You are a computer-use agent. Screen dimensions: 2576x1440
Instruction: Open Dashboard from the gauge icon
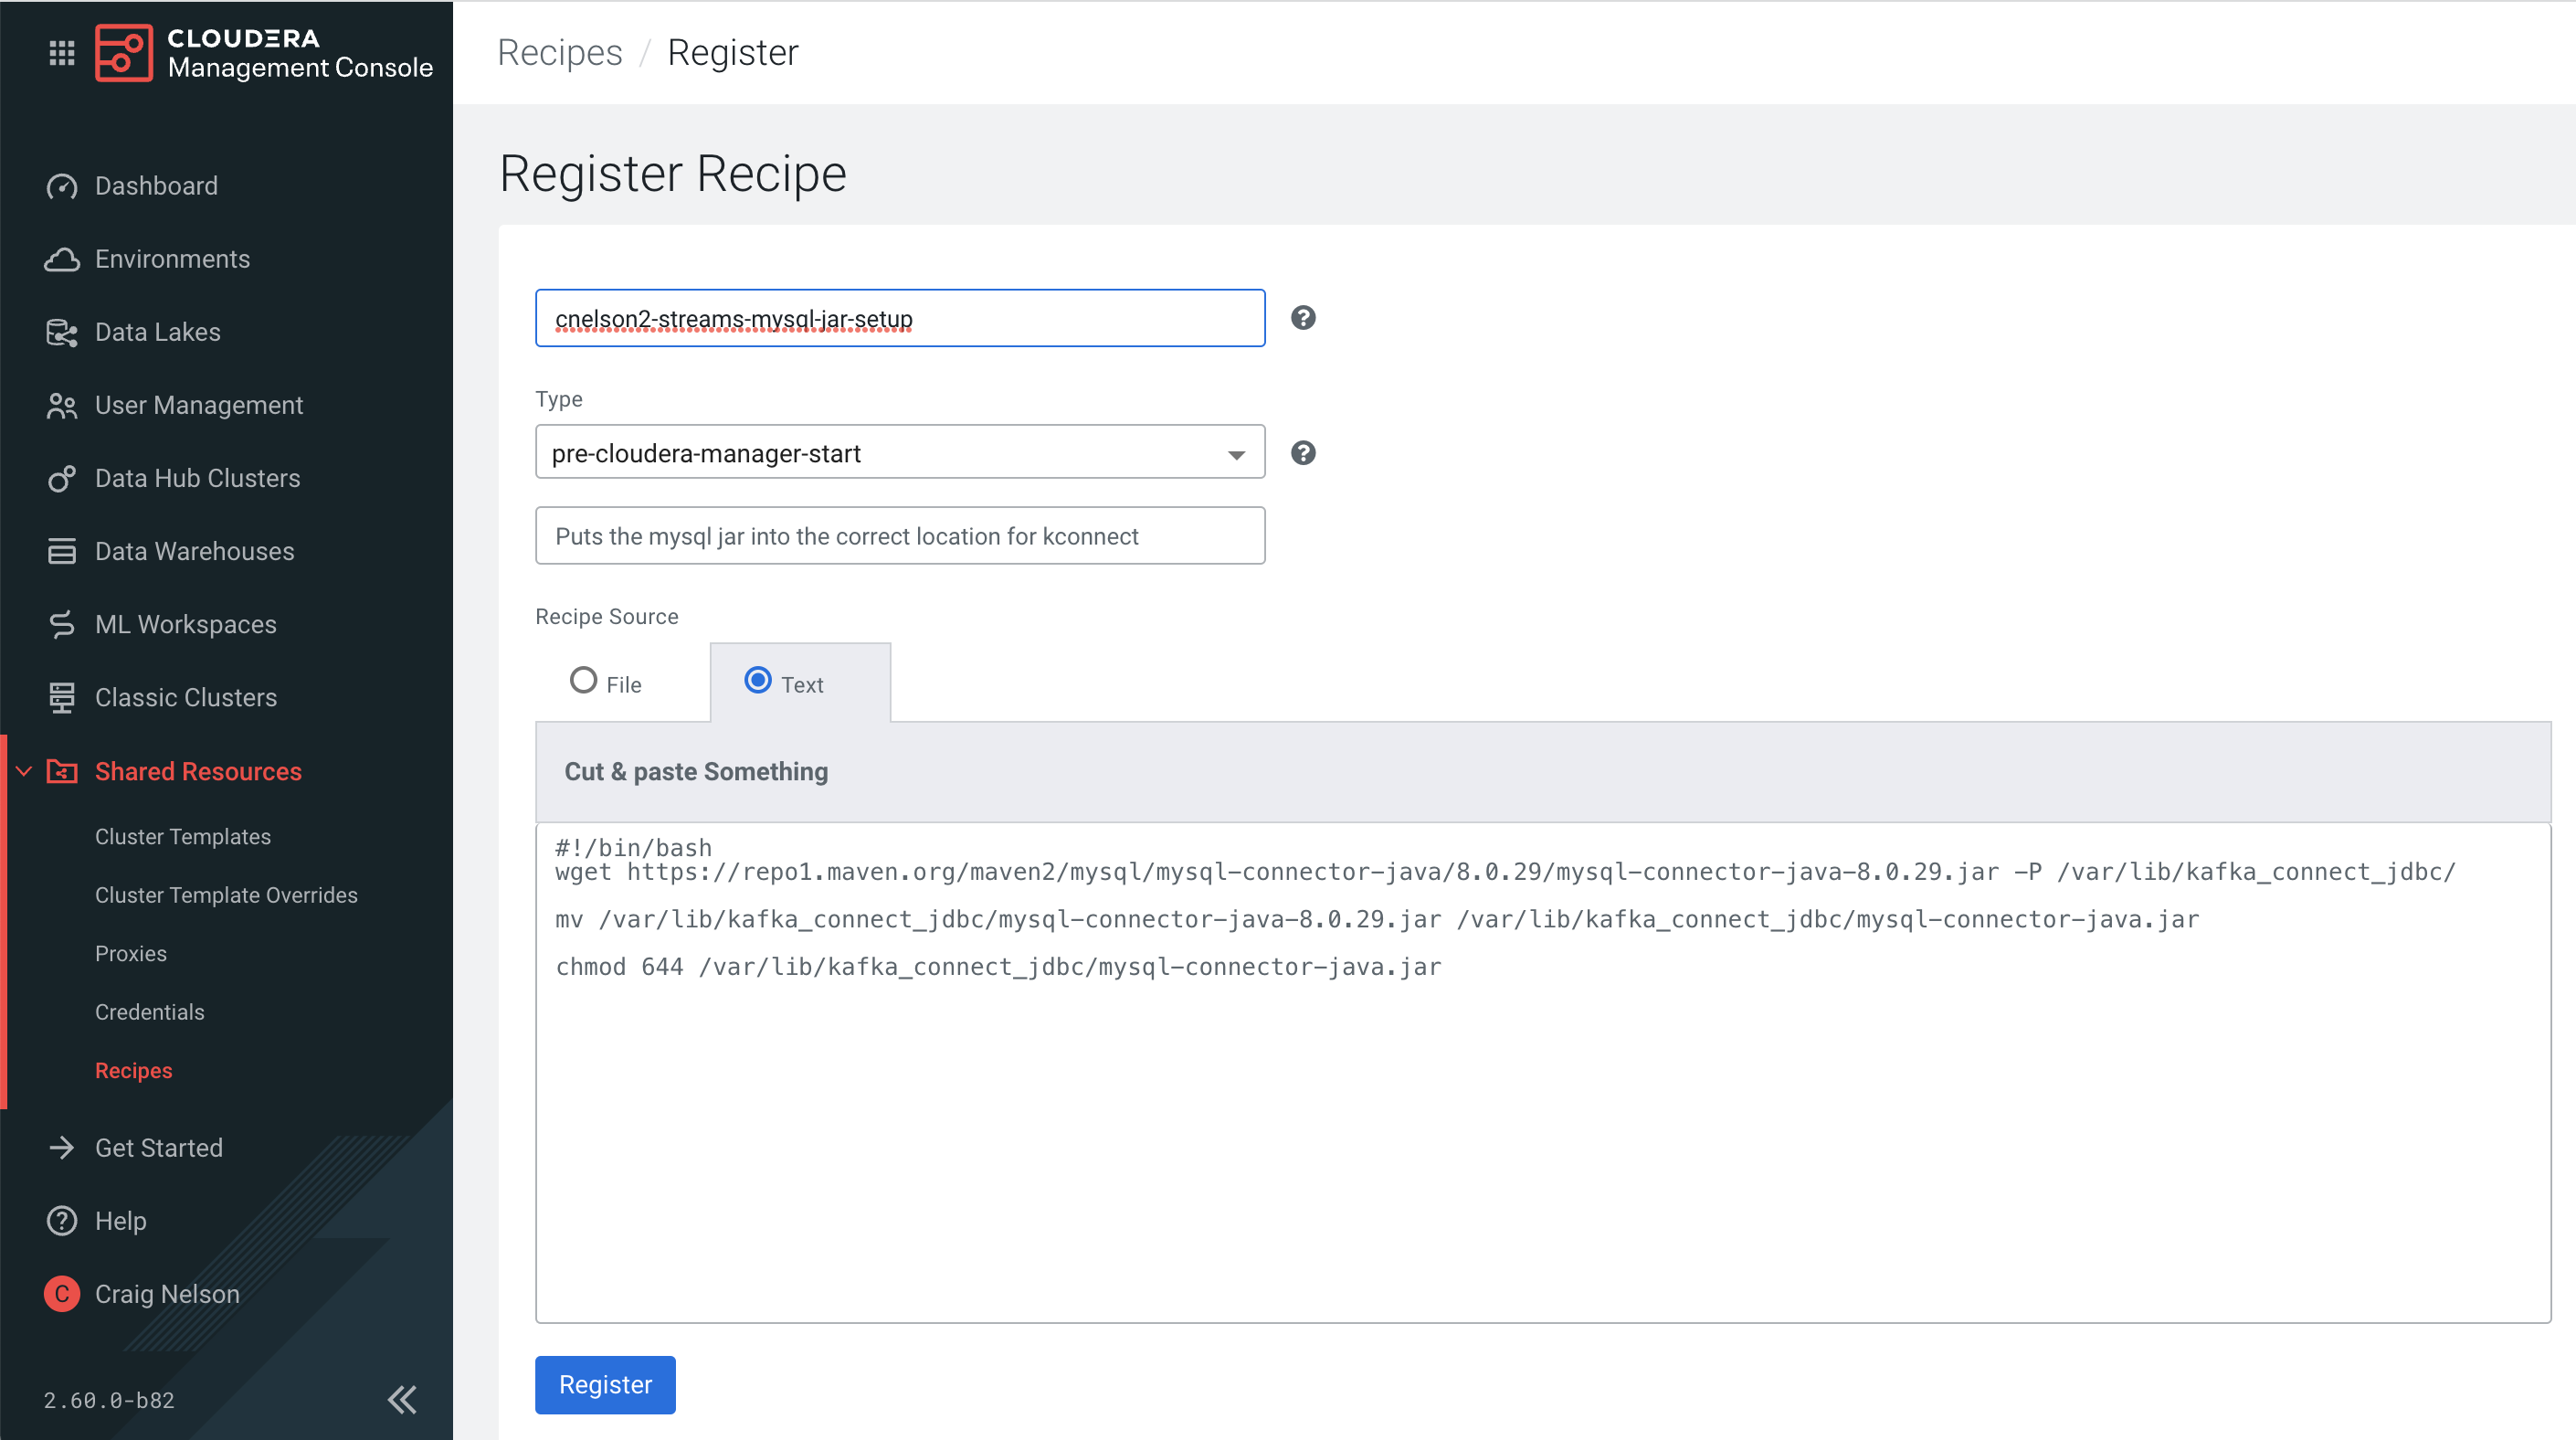click(62, 186)
